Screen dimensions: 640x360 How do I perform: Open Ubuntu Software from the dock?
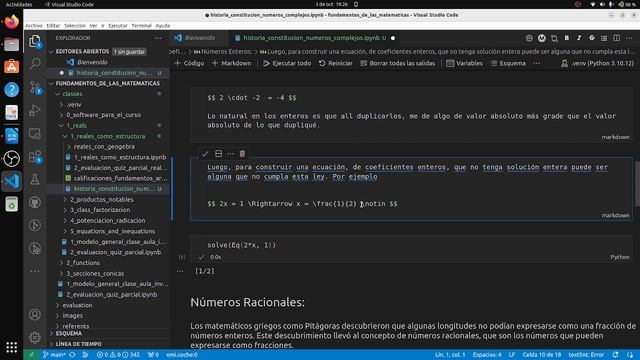[x=11, y=67]
